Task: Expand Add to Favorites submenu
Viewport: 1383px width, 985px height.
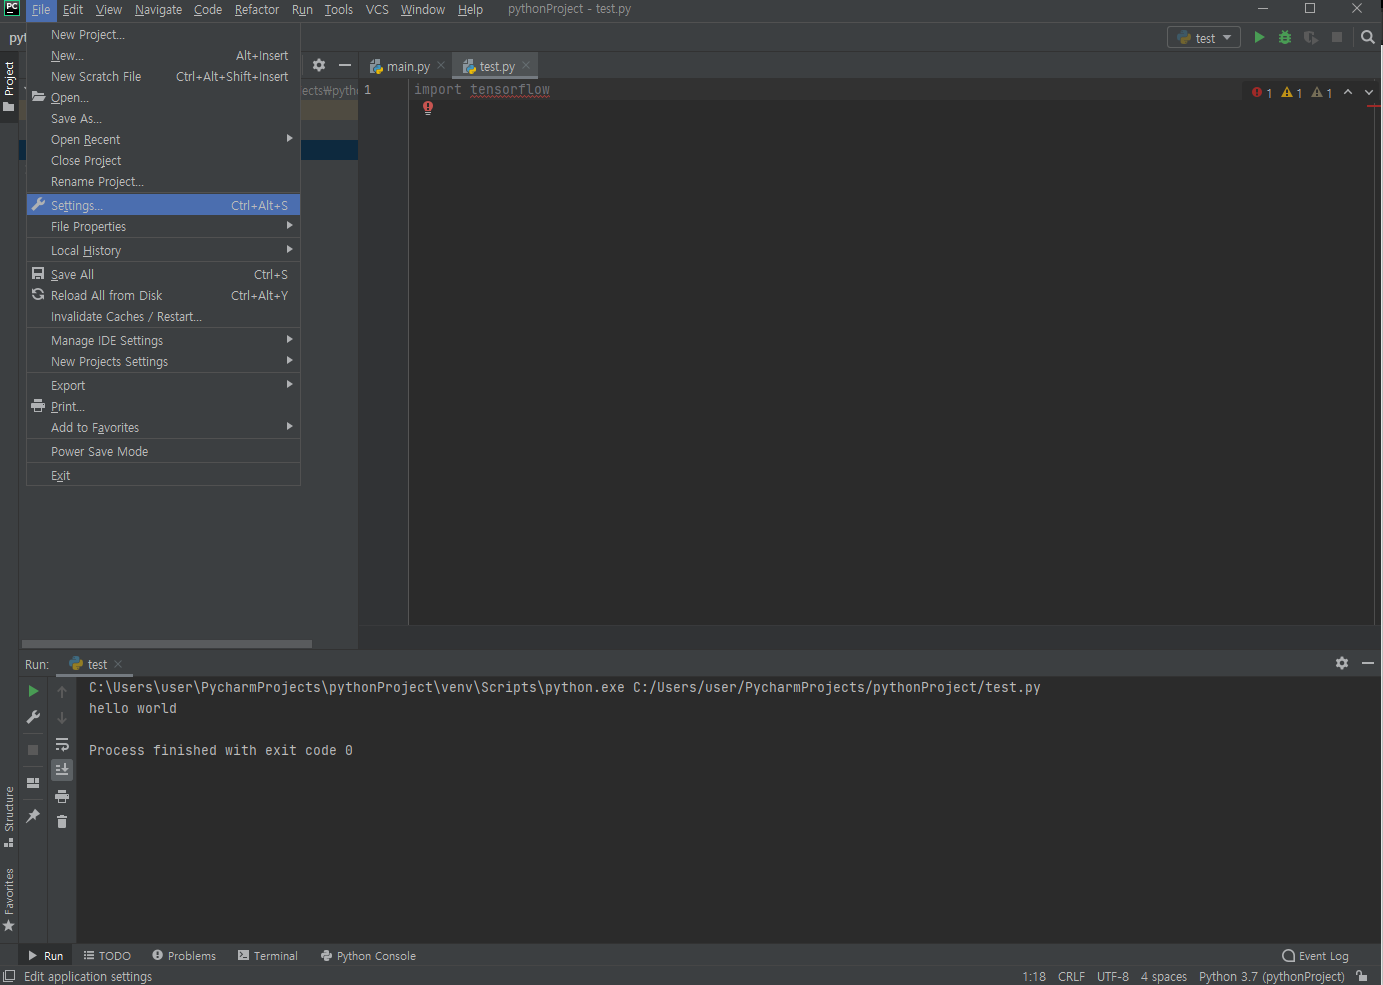Action: (x=164, y=427)
